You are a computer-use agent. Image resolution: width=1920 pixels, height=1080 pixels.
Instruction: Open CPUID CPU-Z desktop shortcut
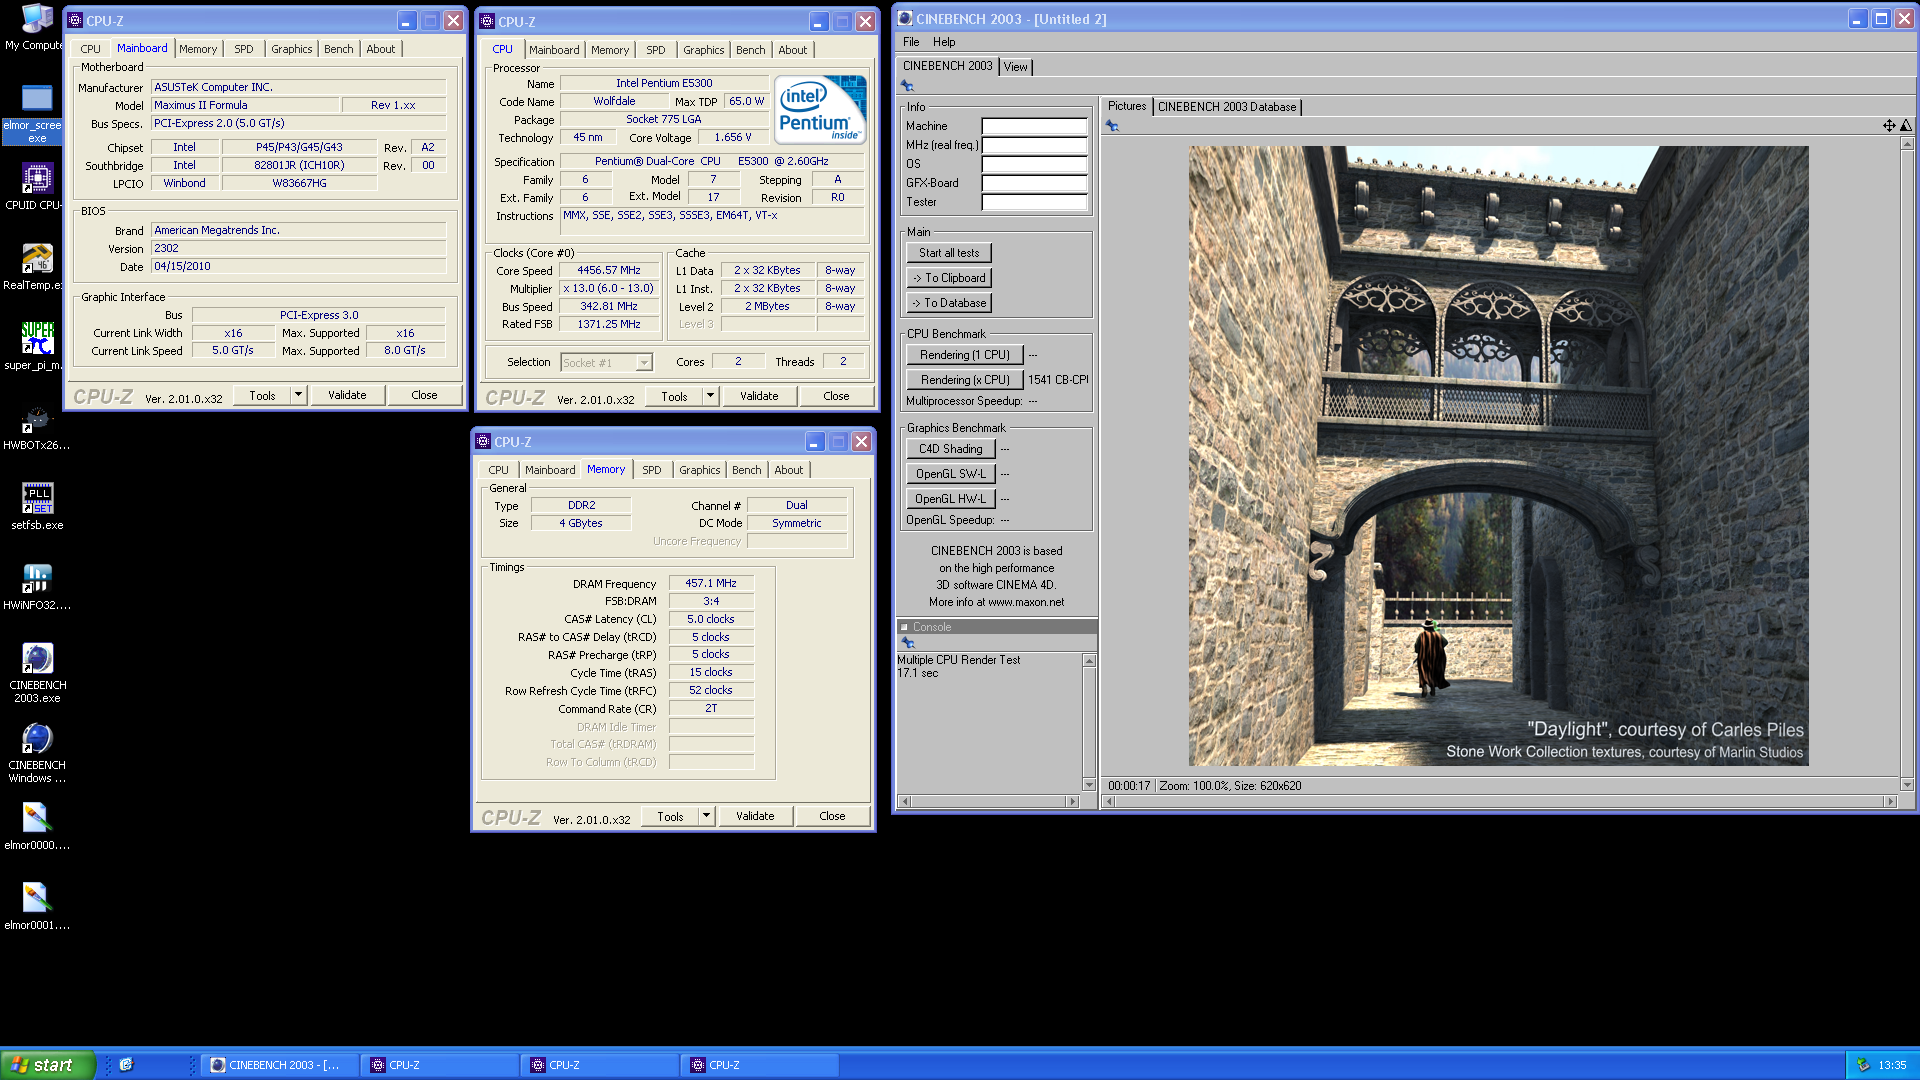pos(36,186)
